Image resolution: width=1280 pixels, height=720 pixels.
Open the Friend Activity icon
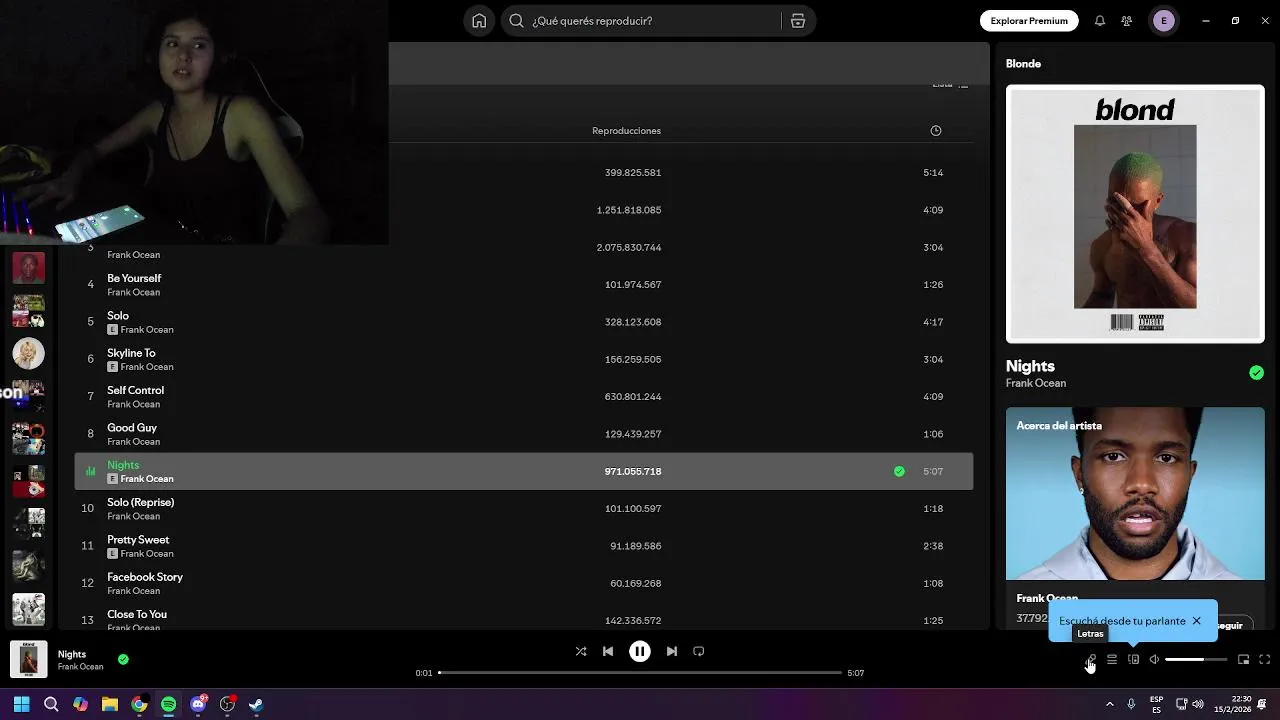(x=1127, y=21)
